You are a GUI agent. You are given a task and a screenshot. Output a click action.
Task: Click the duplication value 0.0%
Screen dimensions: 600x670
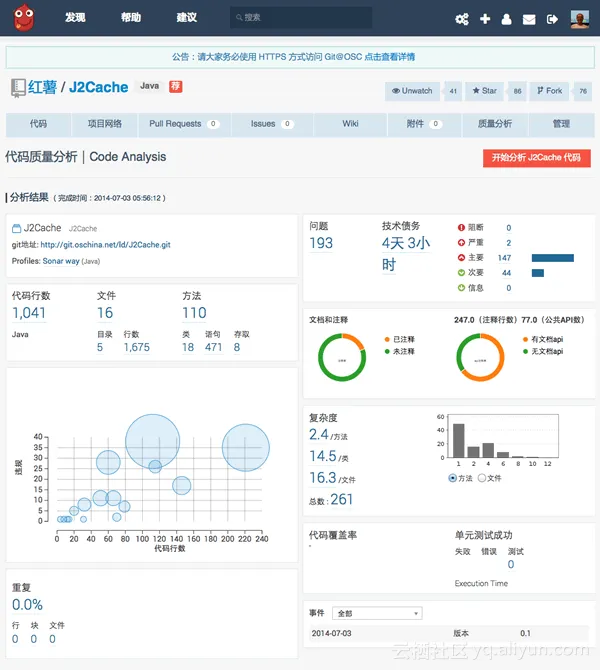coord(27,605)
